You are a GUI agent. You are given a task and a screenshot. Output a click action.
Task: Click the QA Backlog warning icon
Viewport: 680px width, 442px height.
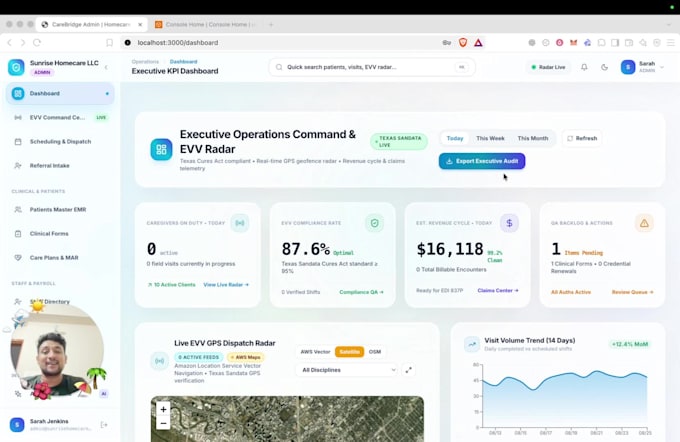[644, 223]
